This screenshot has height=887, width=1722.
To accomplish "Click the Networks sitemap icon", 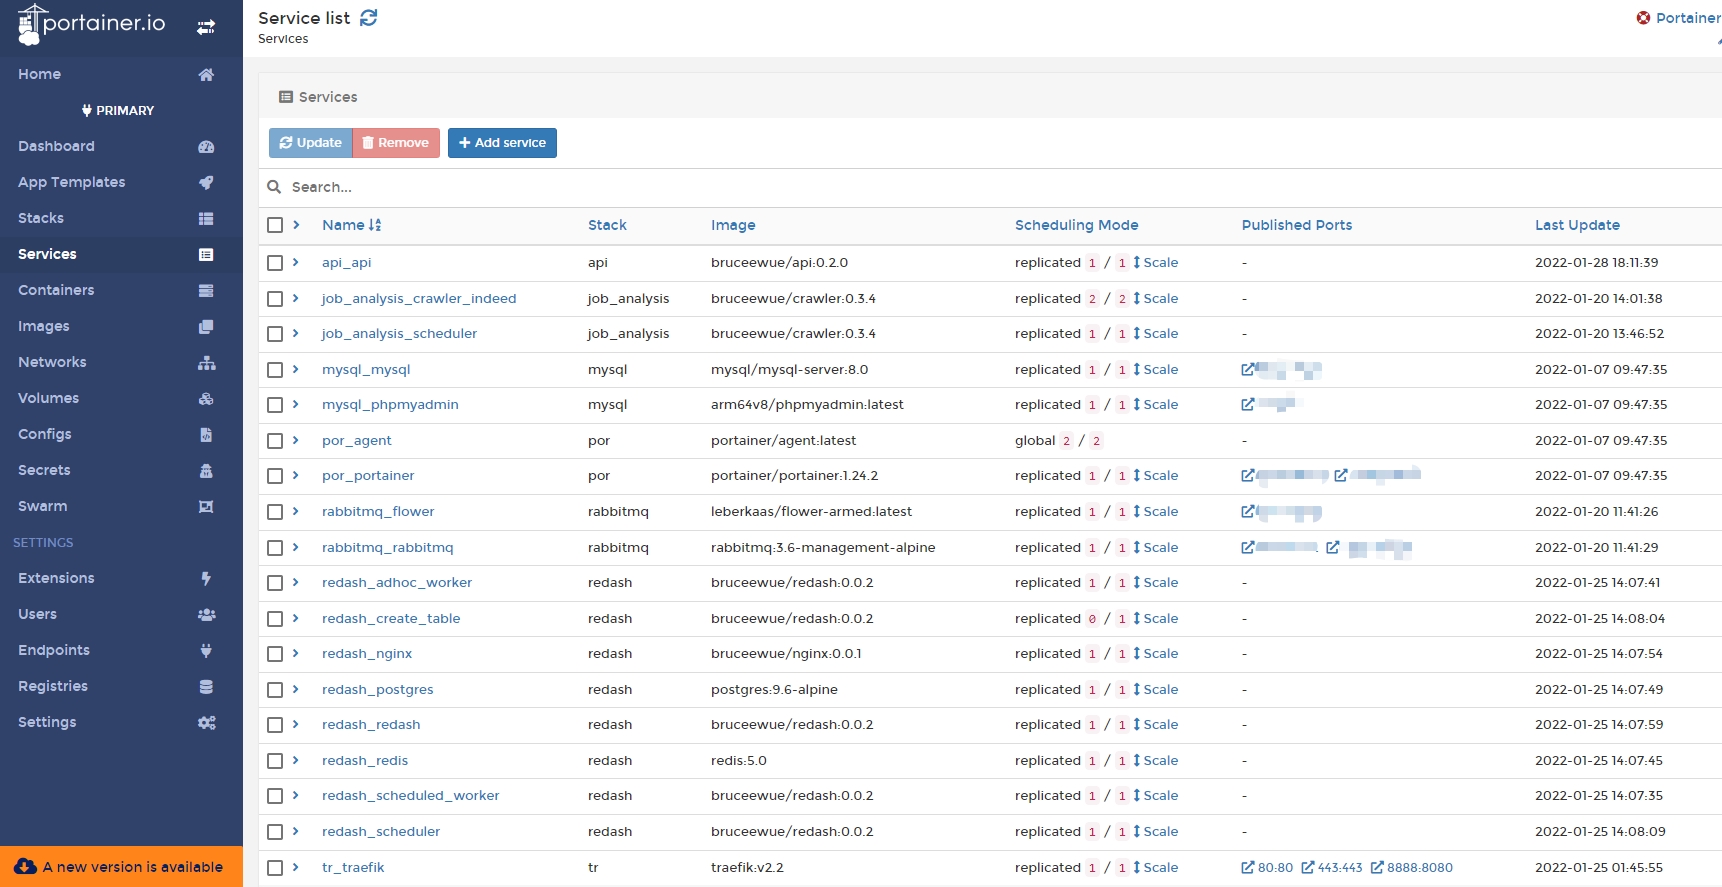I will coord(206,363).
